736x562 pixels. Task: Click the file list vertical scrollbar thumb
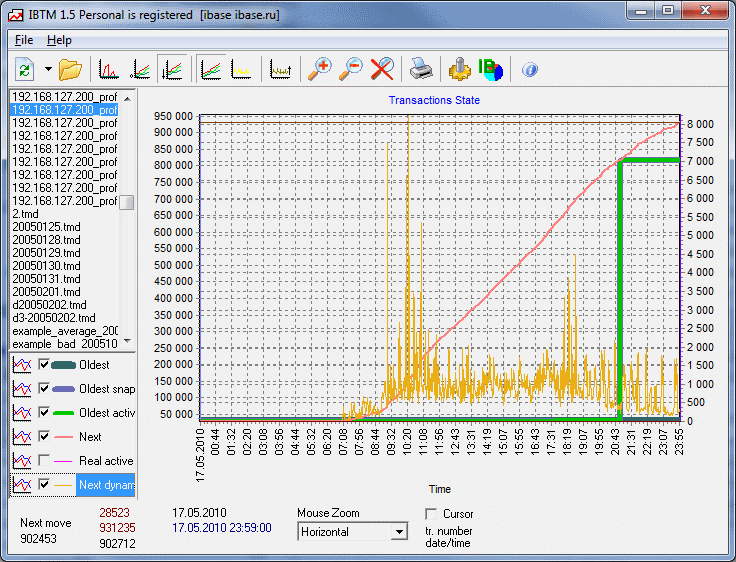(x=127, y=202)
